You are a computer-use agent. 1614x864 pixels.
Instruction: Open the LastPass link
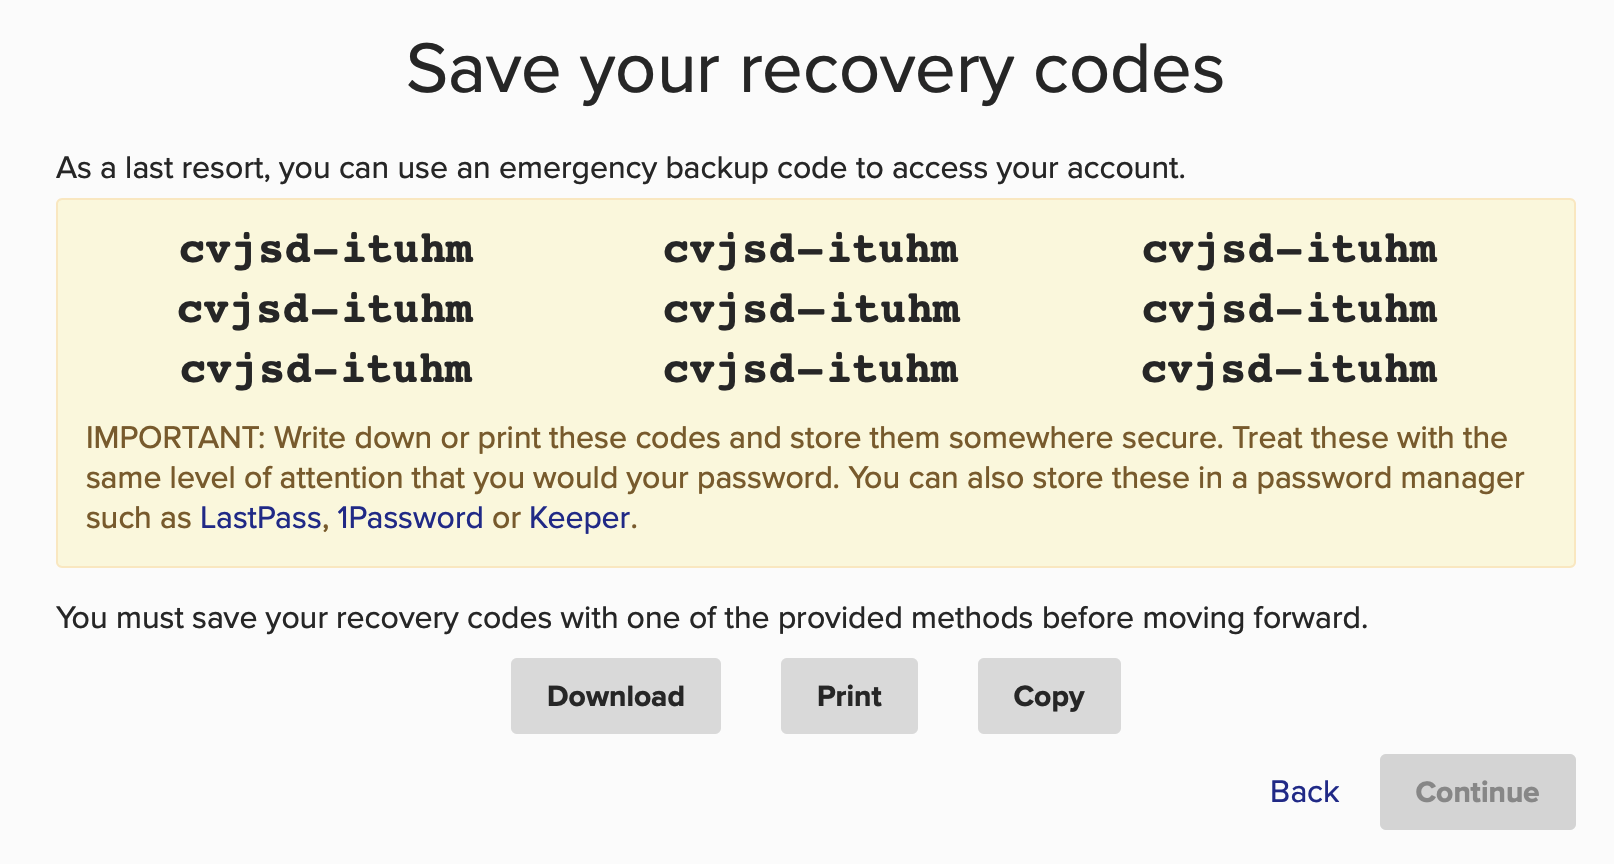coord(260,518)
